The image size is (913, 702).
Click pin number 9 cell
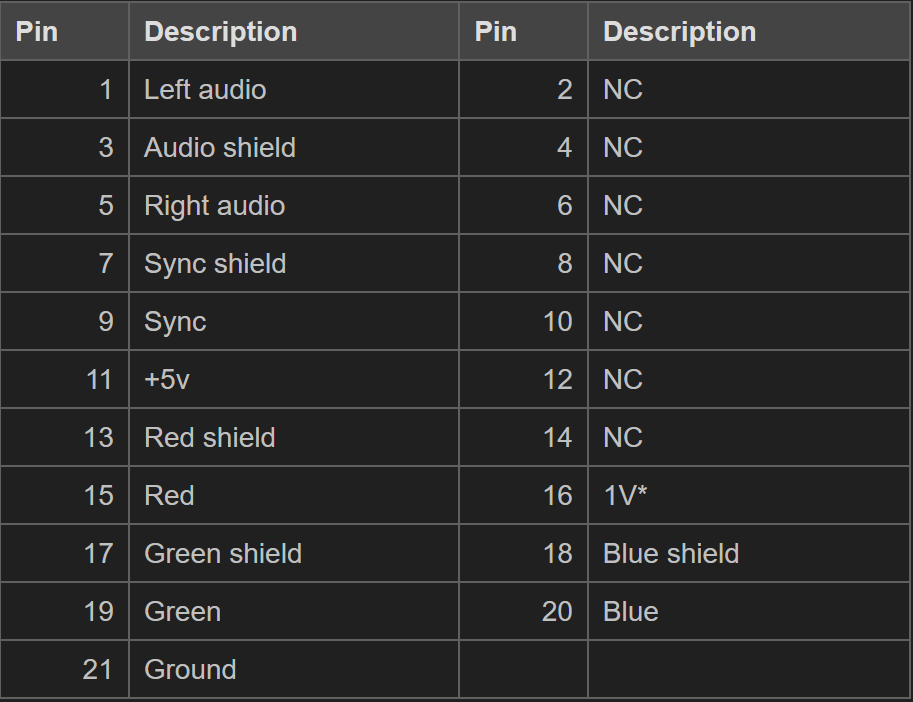(105, 322)
